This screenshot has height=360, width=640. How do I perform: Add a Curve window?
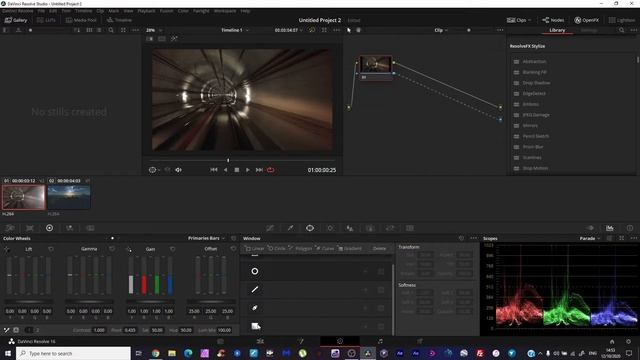[325, 248]
